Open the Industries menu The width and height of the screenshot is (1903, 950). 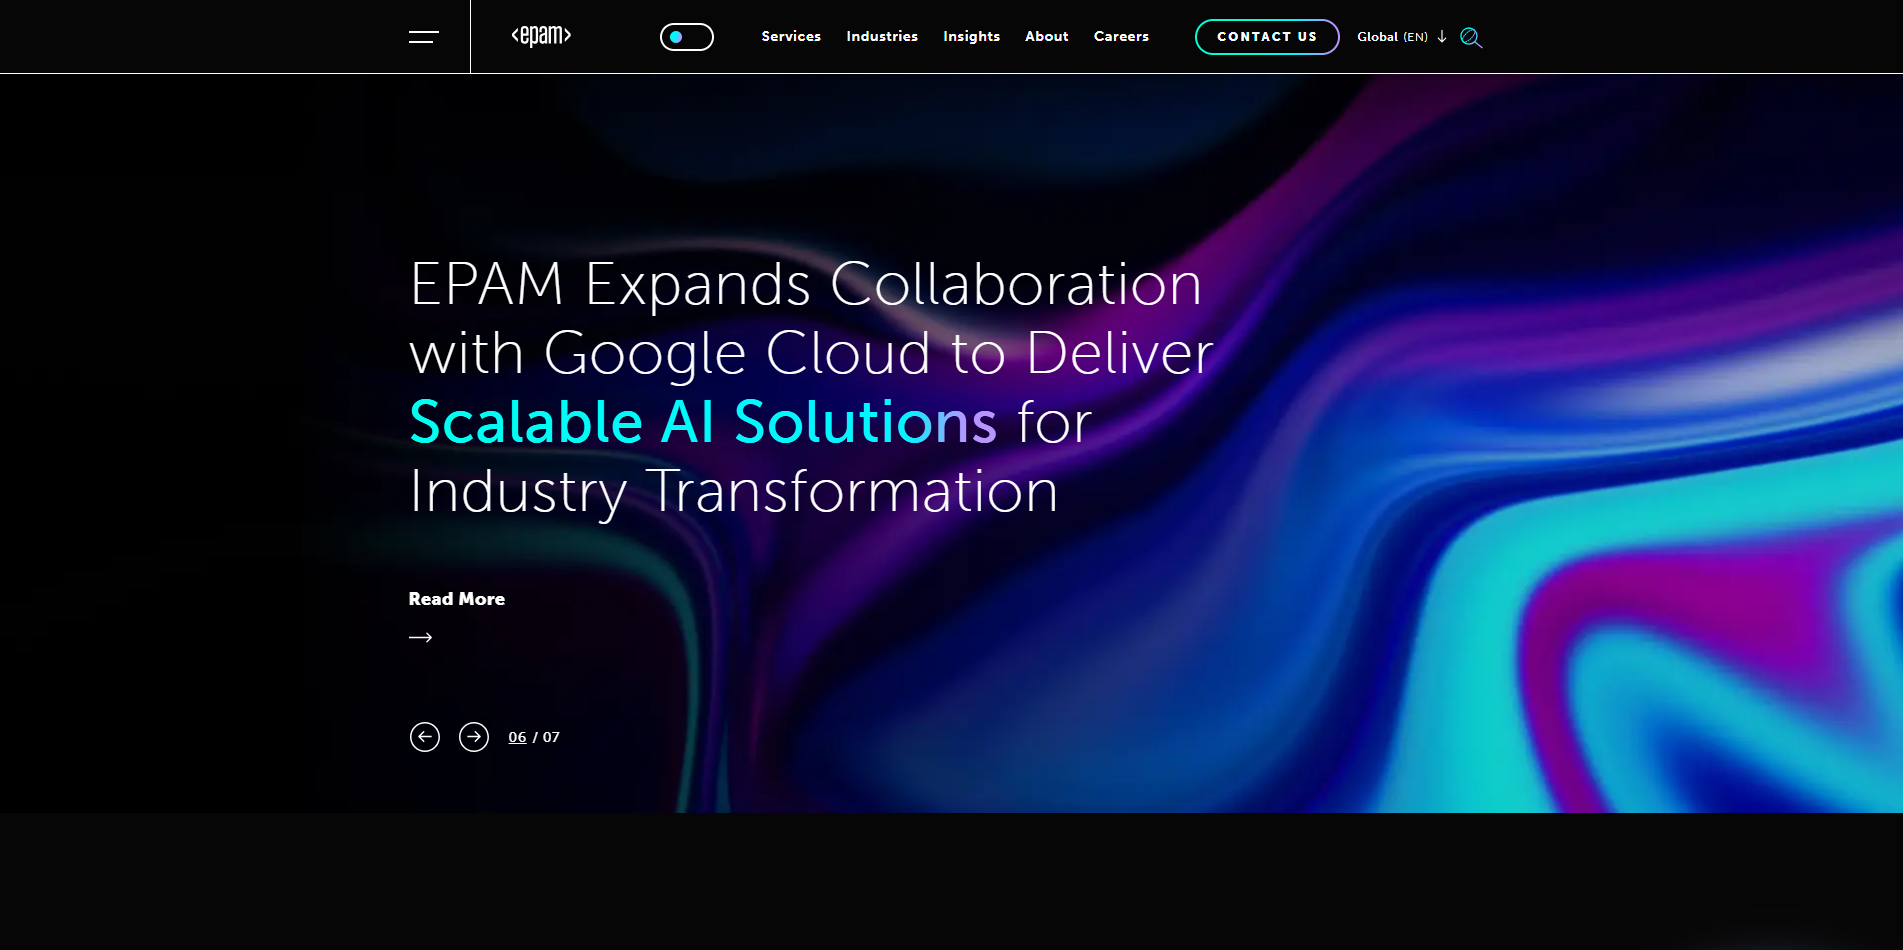[882, 36]
